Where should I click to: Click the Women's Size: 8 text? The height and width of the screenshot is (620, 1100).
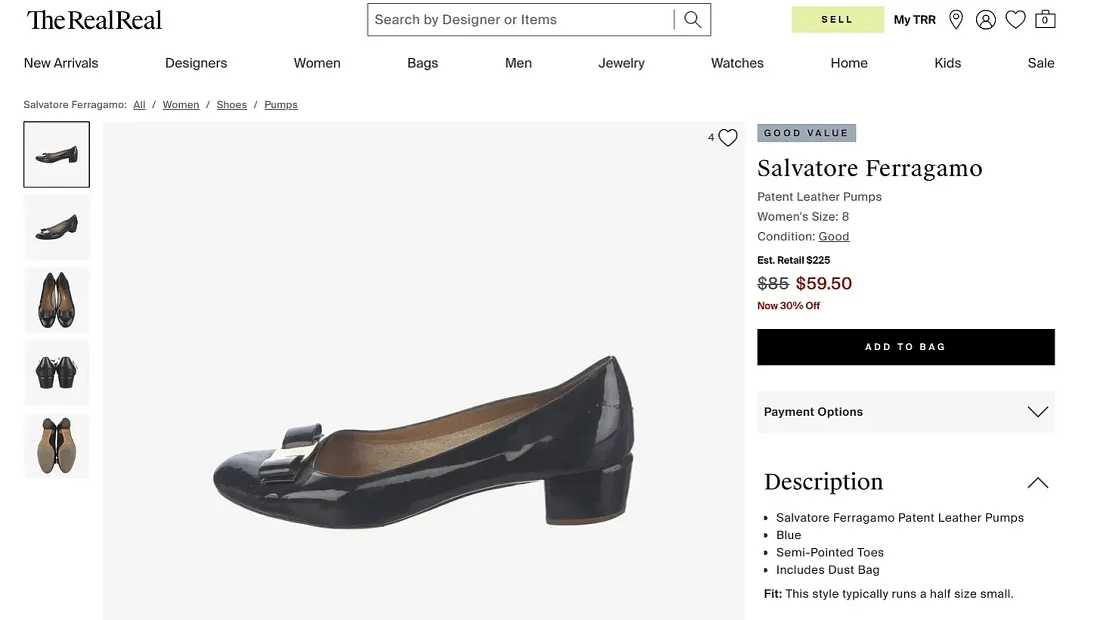[x=803, y=217]
